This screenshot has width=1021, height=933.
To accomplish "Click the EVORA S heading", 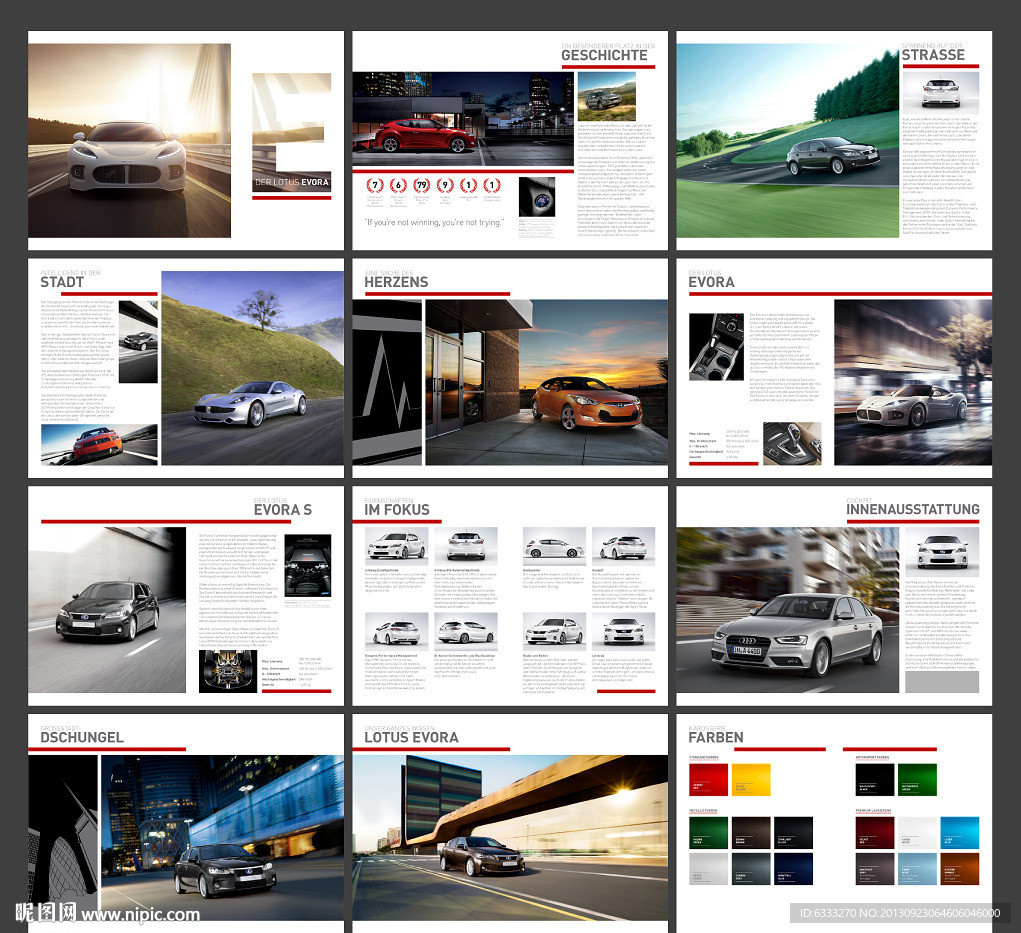I will pyautogui.click(x=283, y=510).
